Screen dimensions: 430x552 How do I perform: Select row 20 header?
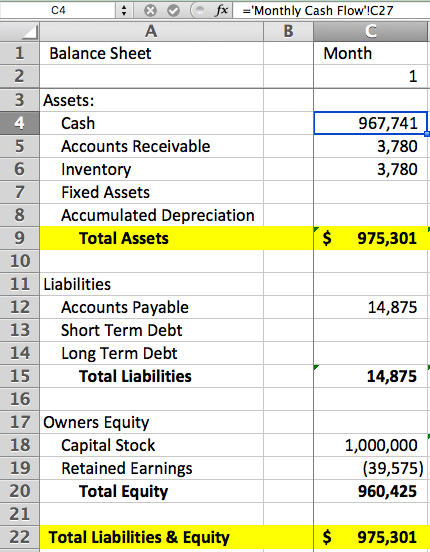[19, 491]
